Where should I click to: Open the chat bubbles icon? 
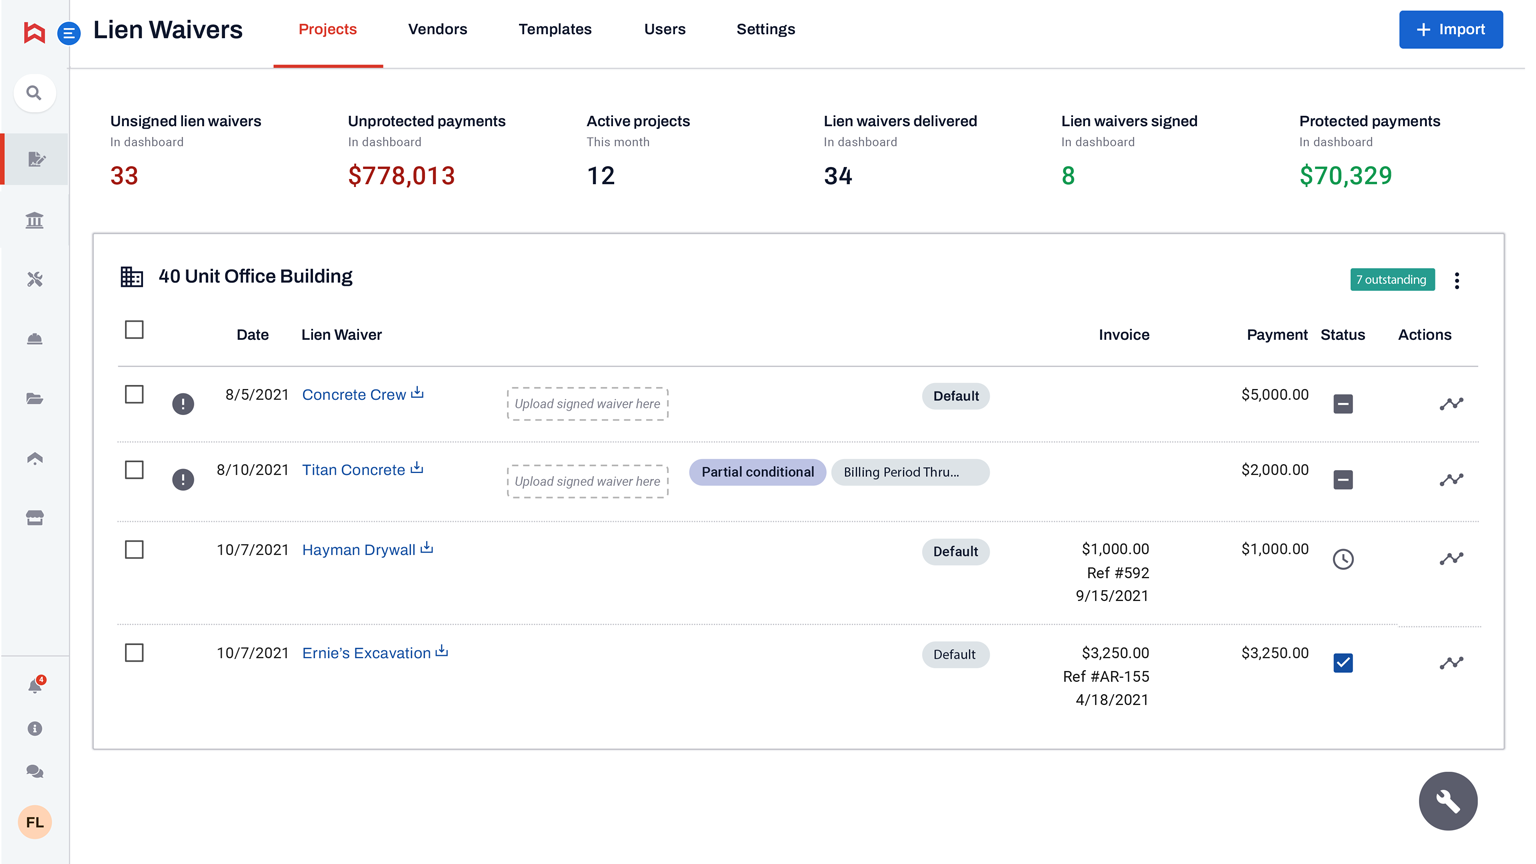[35, 772]
